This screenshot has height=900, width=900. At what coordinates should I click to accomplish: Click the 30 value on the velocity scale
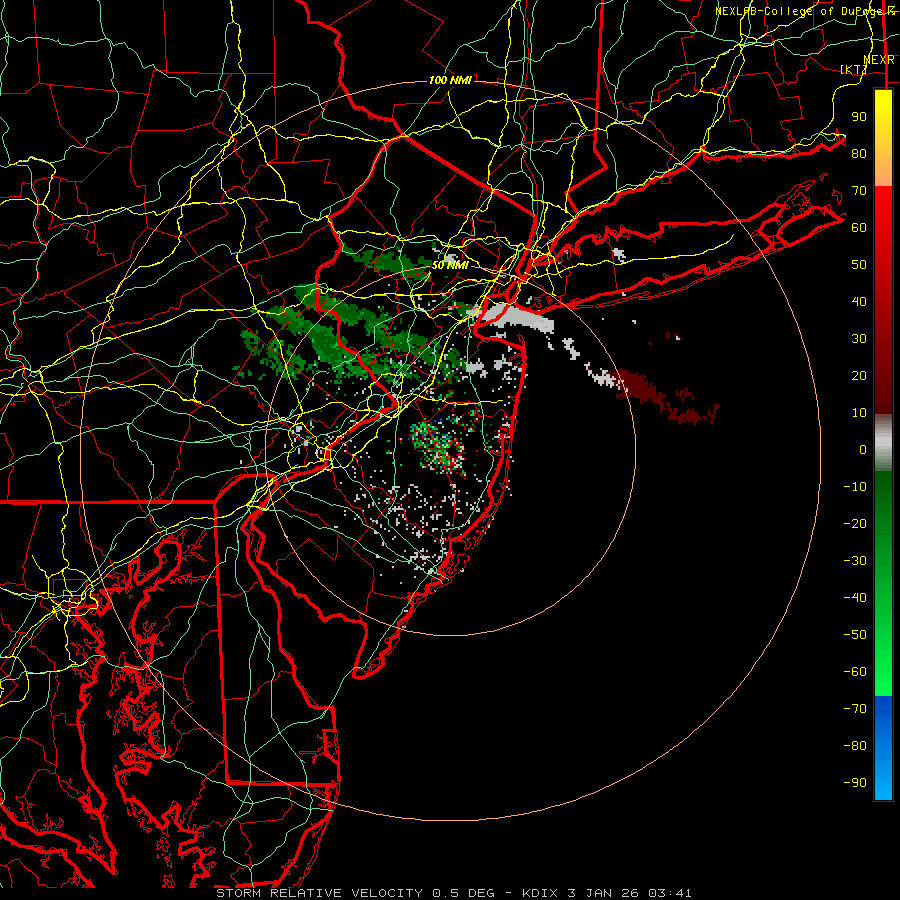859,339
